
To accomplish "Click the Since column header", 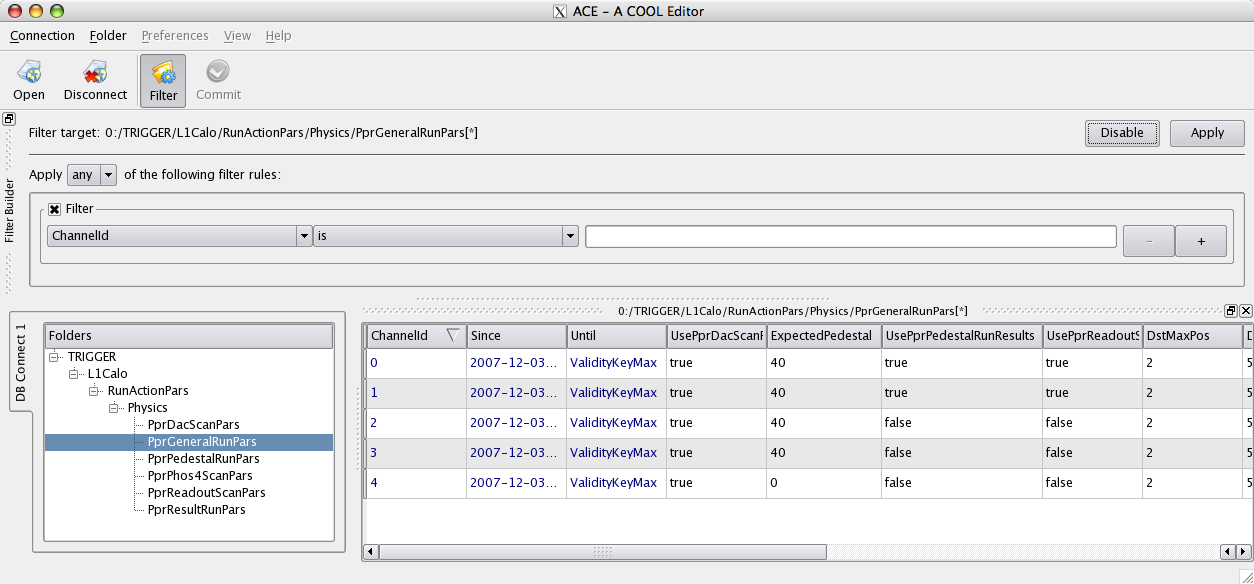I will (x=516, y=336).
